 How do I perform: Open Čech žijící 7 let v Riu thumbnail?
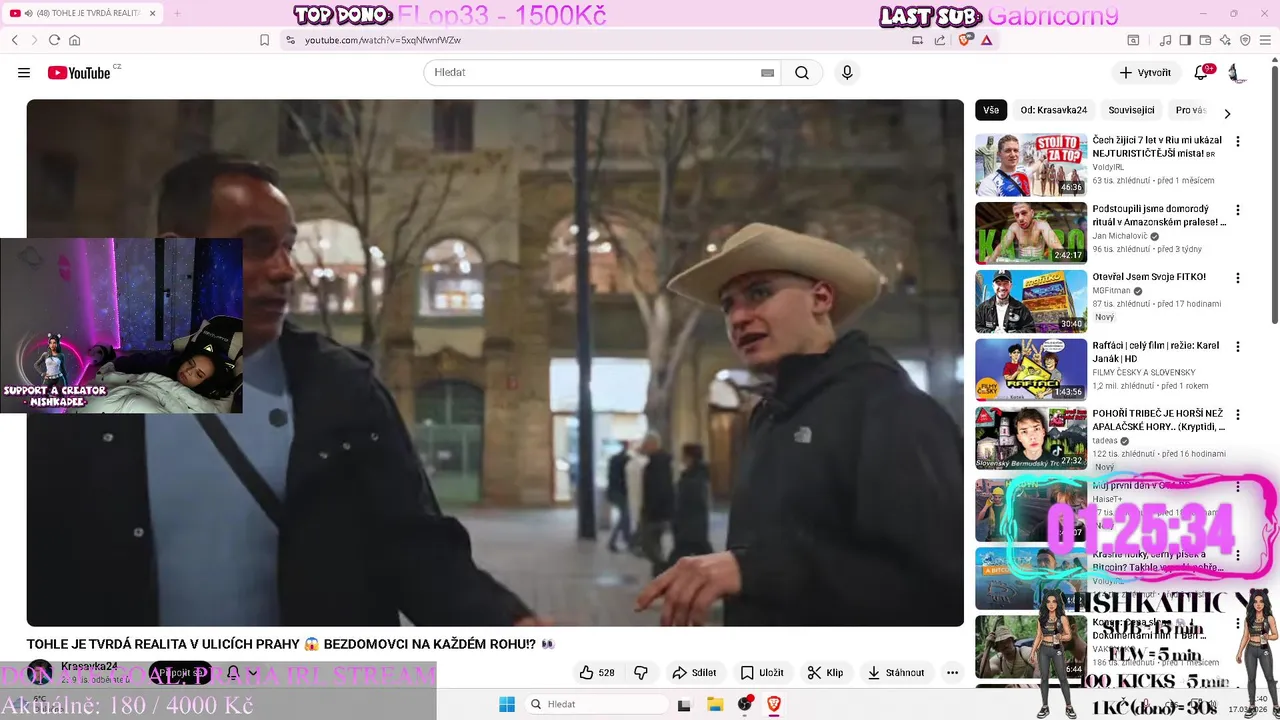pos(1031,165)
